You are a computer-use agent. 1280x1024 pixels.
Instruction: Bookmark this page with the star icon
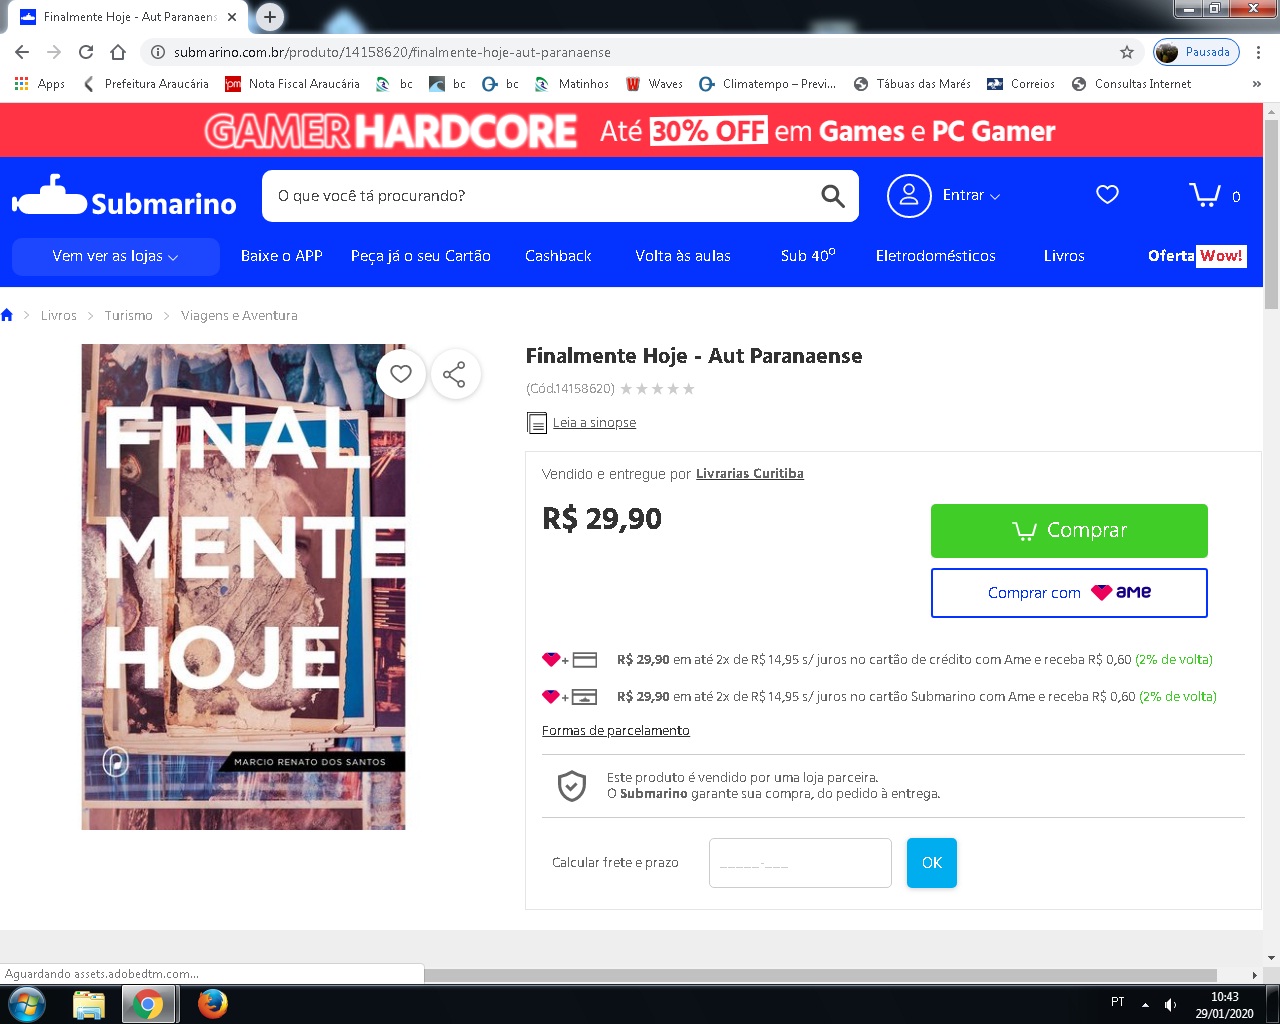pyautogui.click(x=1127, y=52)
